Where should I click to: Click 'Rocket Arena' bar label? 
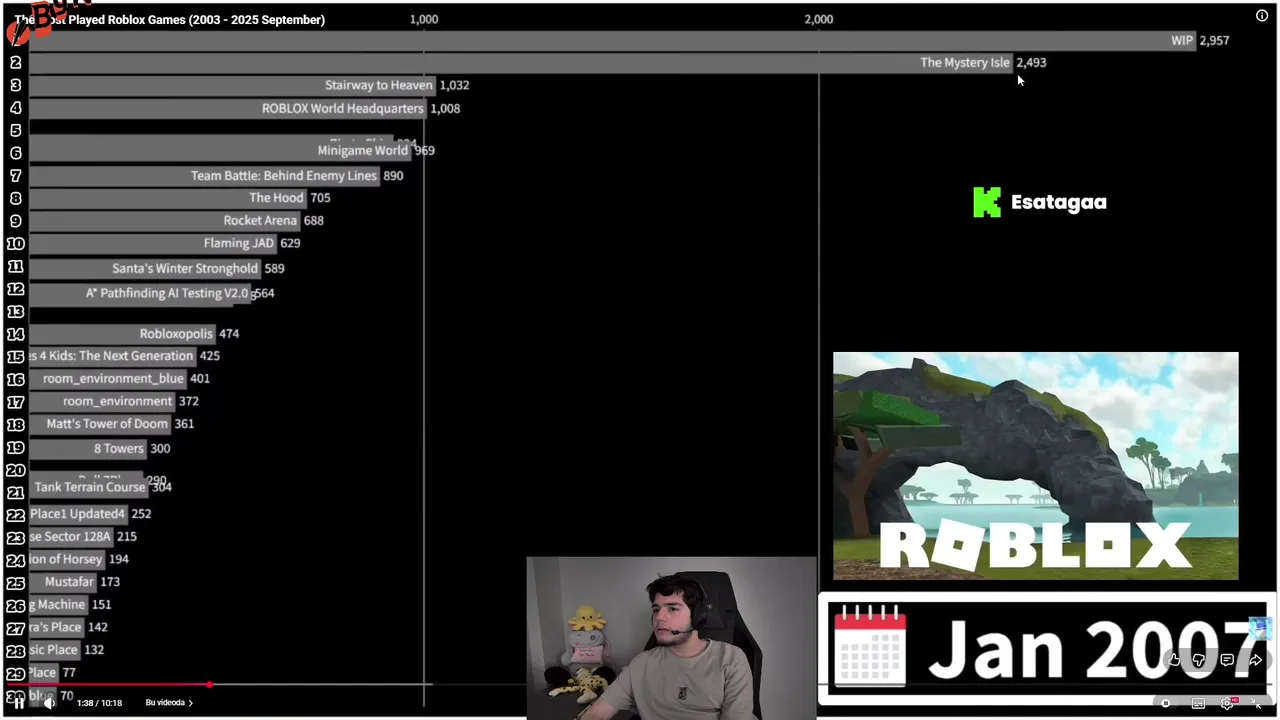pyautogui.click(x=260, y=220)
